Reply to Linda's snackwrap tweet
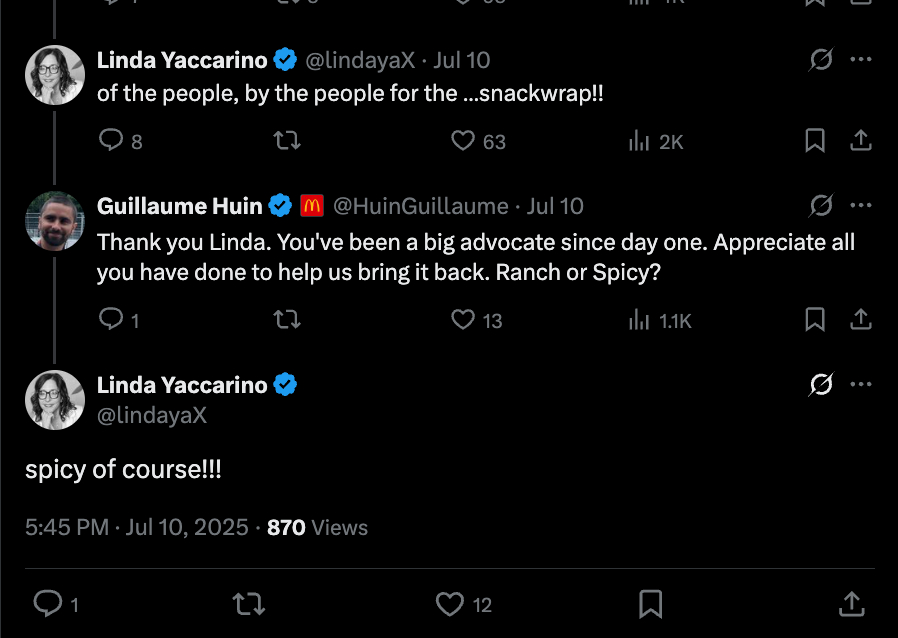The height and width of the screenshot is (638, 898). click(x=111, y=141)
